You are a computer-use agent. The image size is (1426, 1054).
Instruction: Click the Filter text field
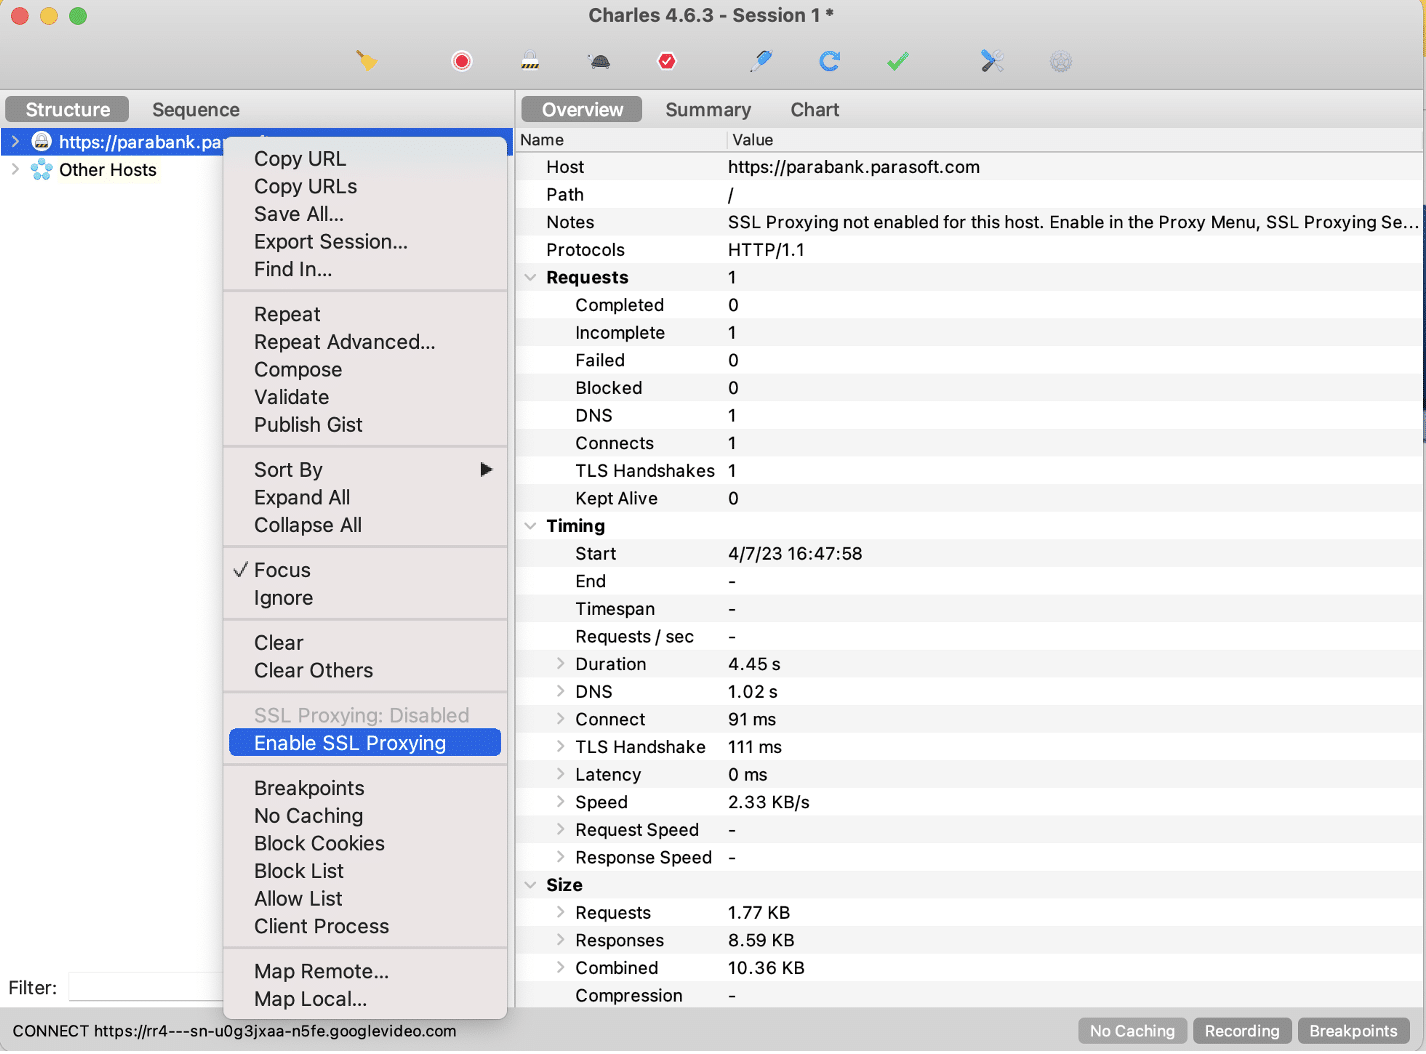click(145, 988)
